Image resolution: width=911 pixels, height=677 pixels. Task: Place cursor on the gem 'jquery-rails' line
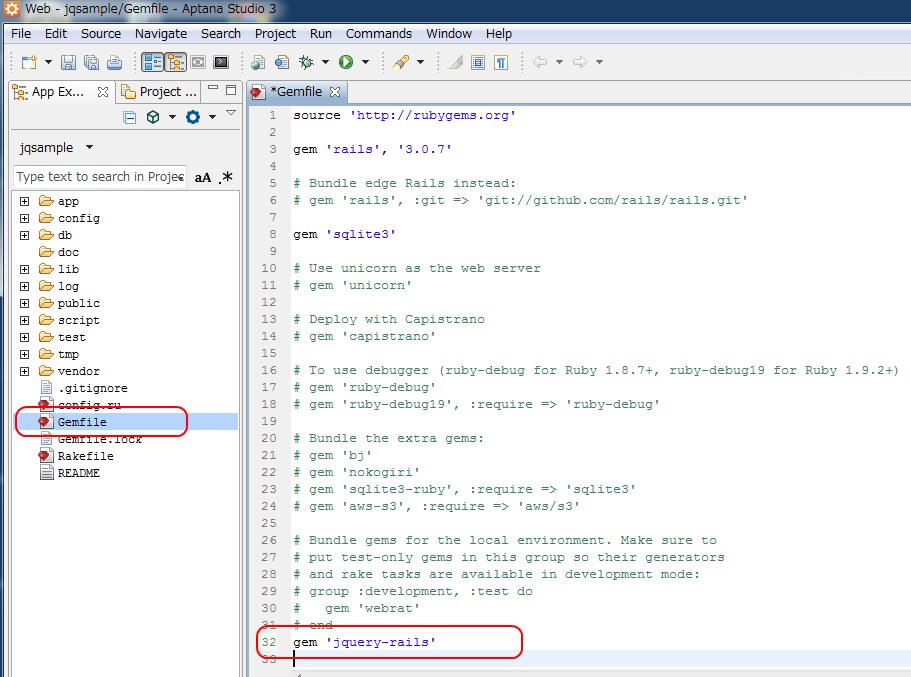click(x=364, y=642)
